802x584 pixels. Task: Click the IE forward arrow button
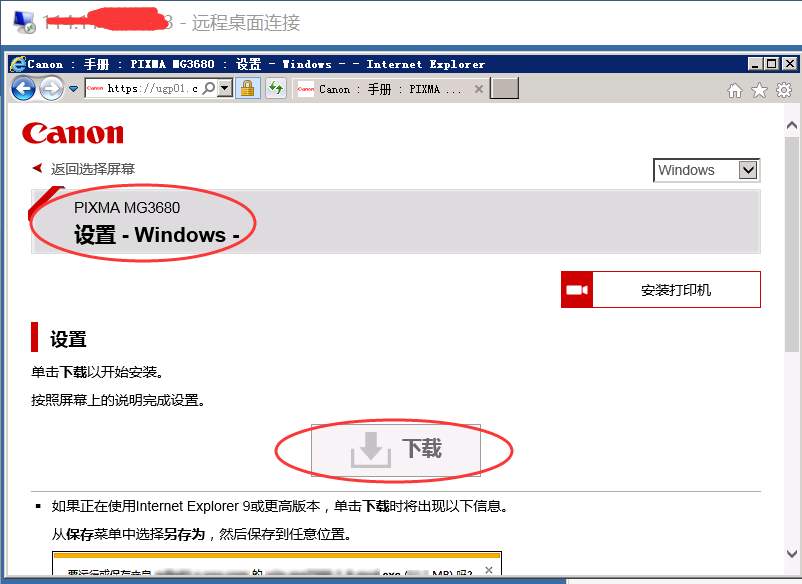pos(51,88)
